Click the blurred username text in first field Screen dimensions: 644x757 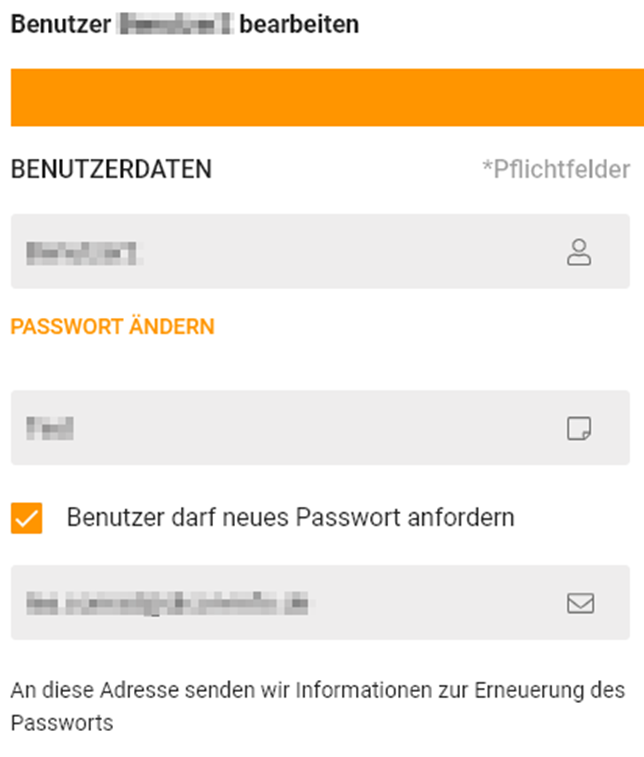tap(83, 252)
